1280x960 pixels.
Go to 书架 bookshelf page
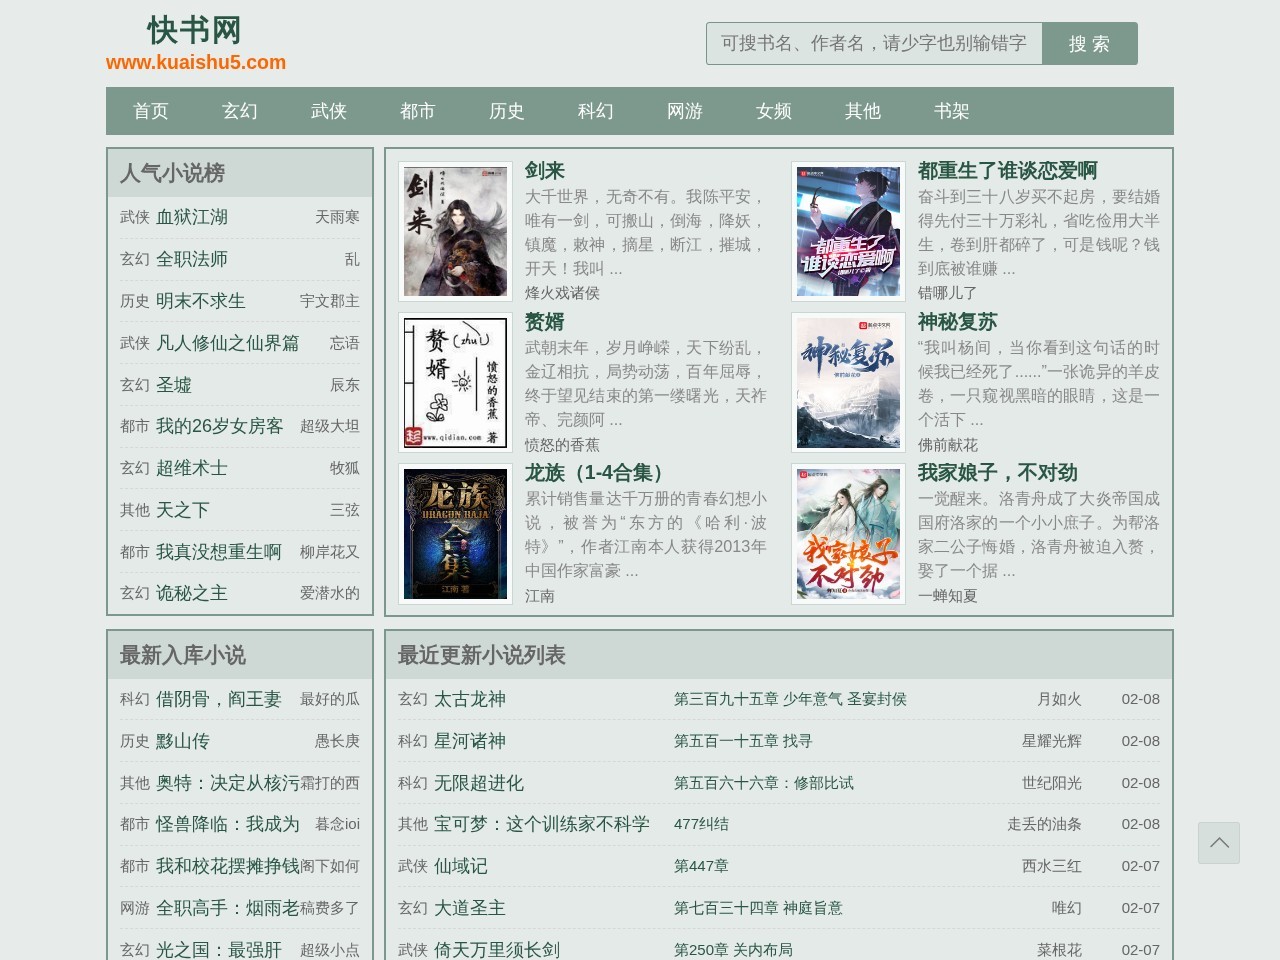pos(951,111)
